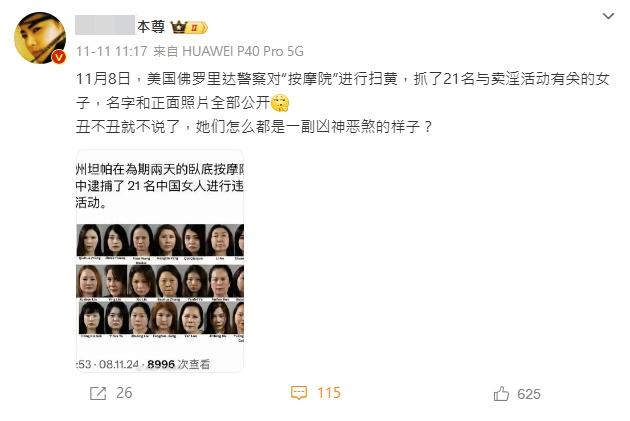The image size is (630, 421).
Task: Click the orange verified V badge
Action: (59, 57)
